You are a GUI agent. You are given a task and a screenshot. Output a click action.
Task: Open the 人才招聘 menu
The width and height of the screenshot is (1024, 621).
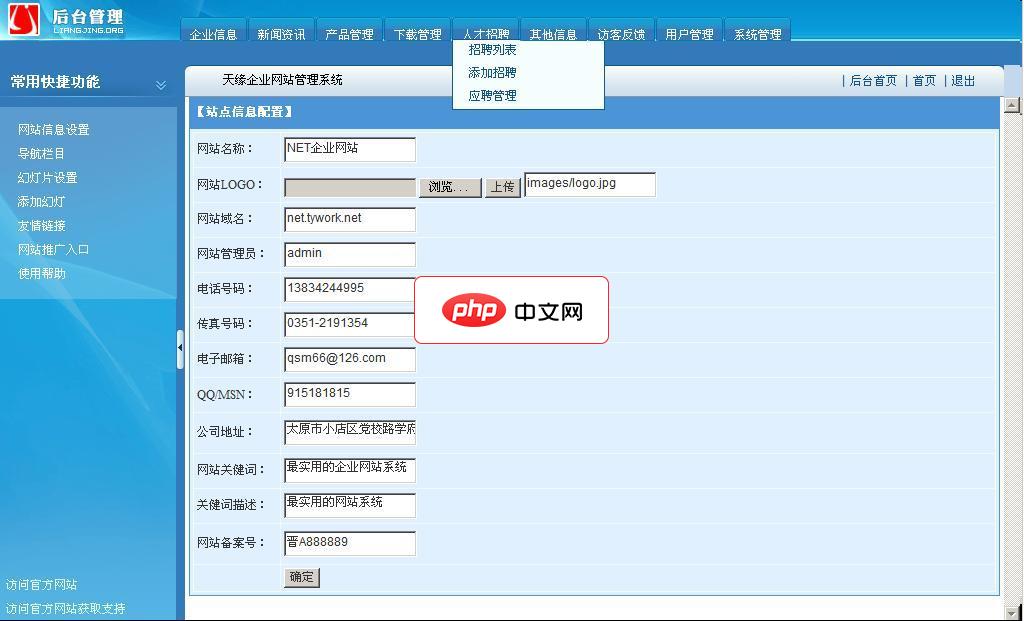pos(486,31)
